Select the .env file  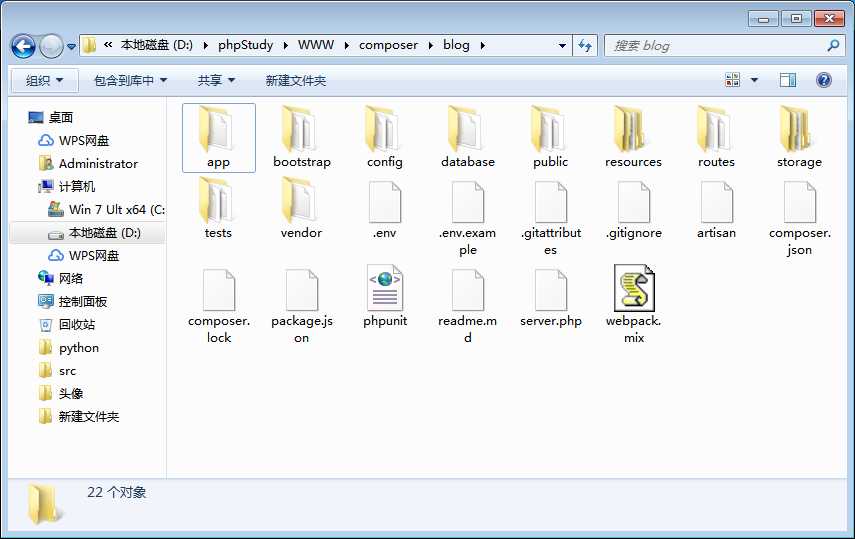click(x=384, y=210)
